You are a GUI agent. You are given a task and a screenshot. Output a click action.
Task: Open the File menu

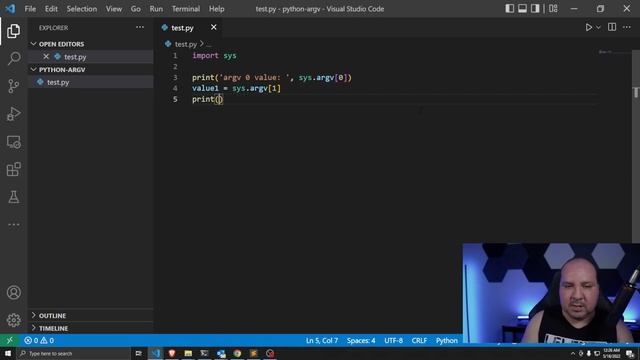pos(30,9)
